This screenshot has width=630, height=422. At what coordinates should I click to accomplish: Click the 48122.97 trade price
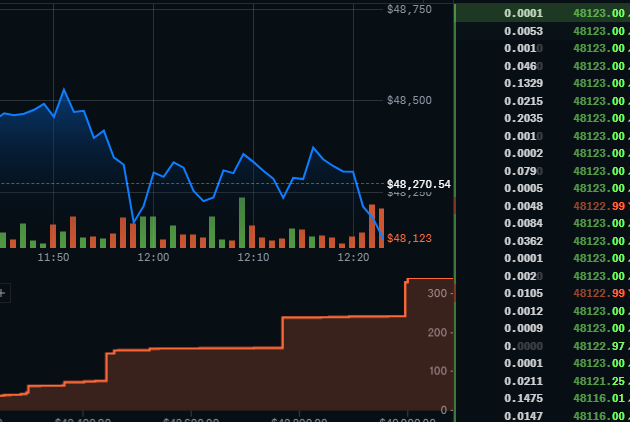599,346
